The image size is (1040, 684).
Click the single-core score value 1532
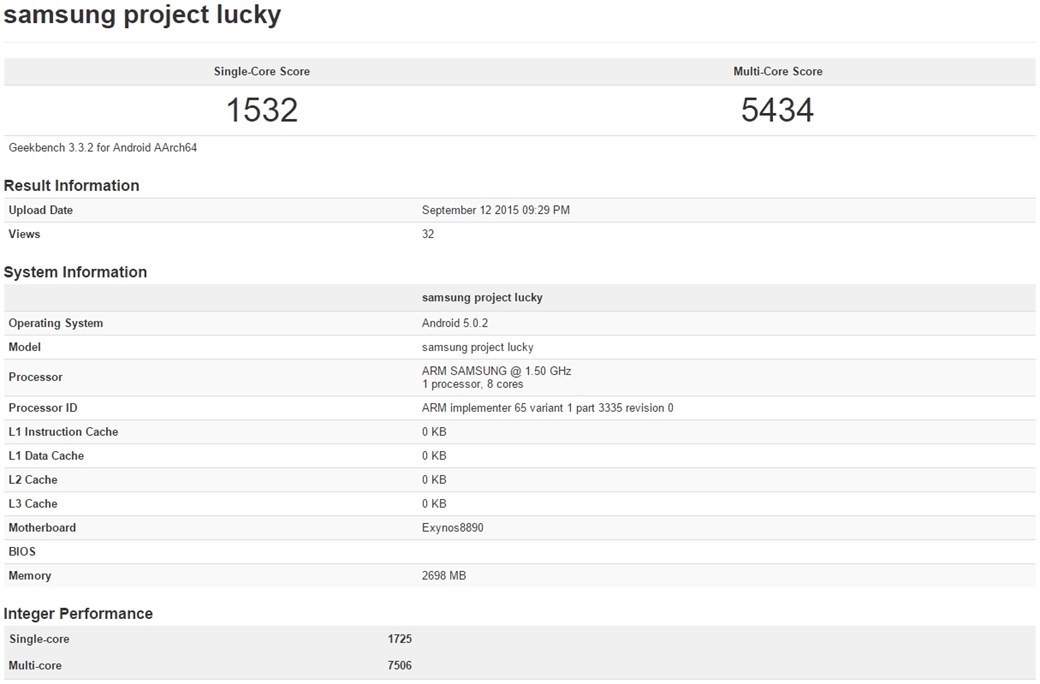(x=262, y=110)
